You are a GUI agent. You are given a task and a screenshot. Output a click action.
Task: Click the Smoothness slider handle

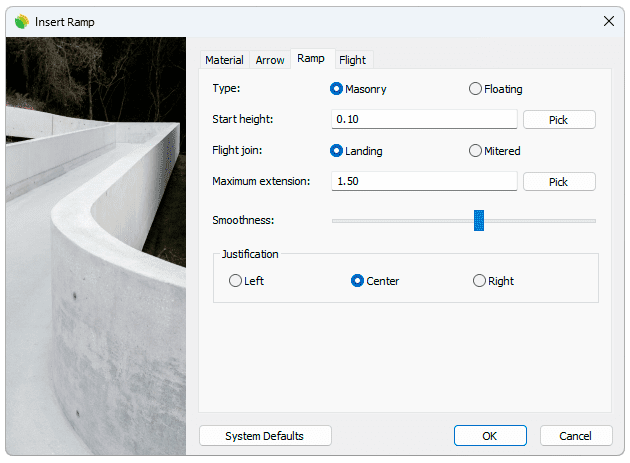[479, 220]
